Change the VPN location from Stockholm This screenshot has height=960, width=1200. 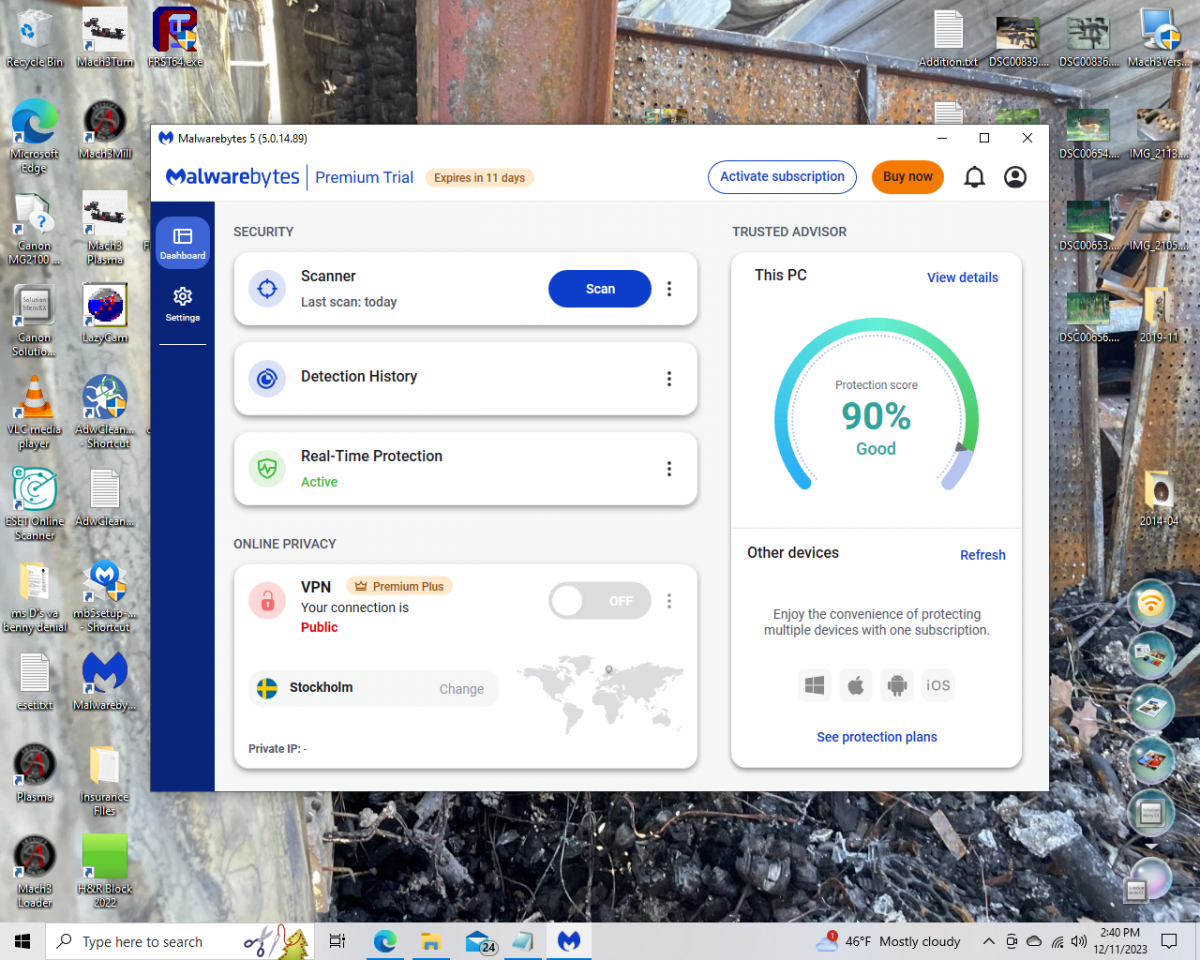point(461,689)
